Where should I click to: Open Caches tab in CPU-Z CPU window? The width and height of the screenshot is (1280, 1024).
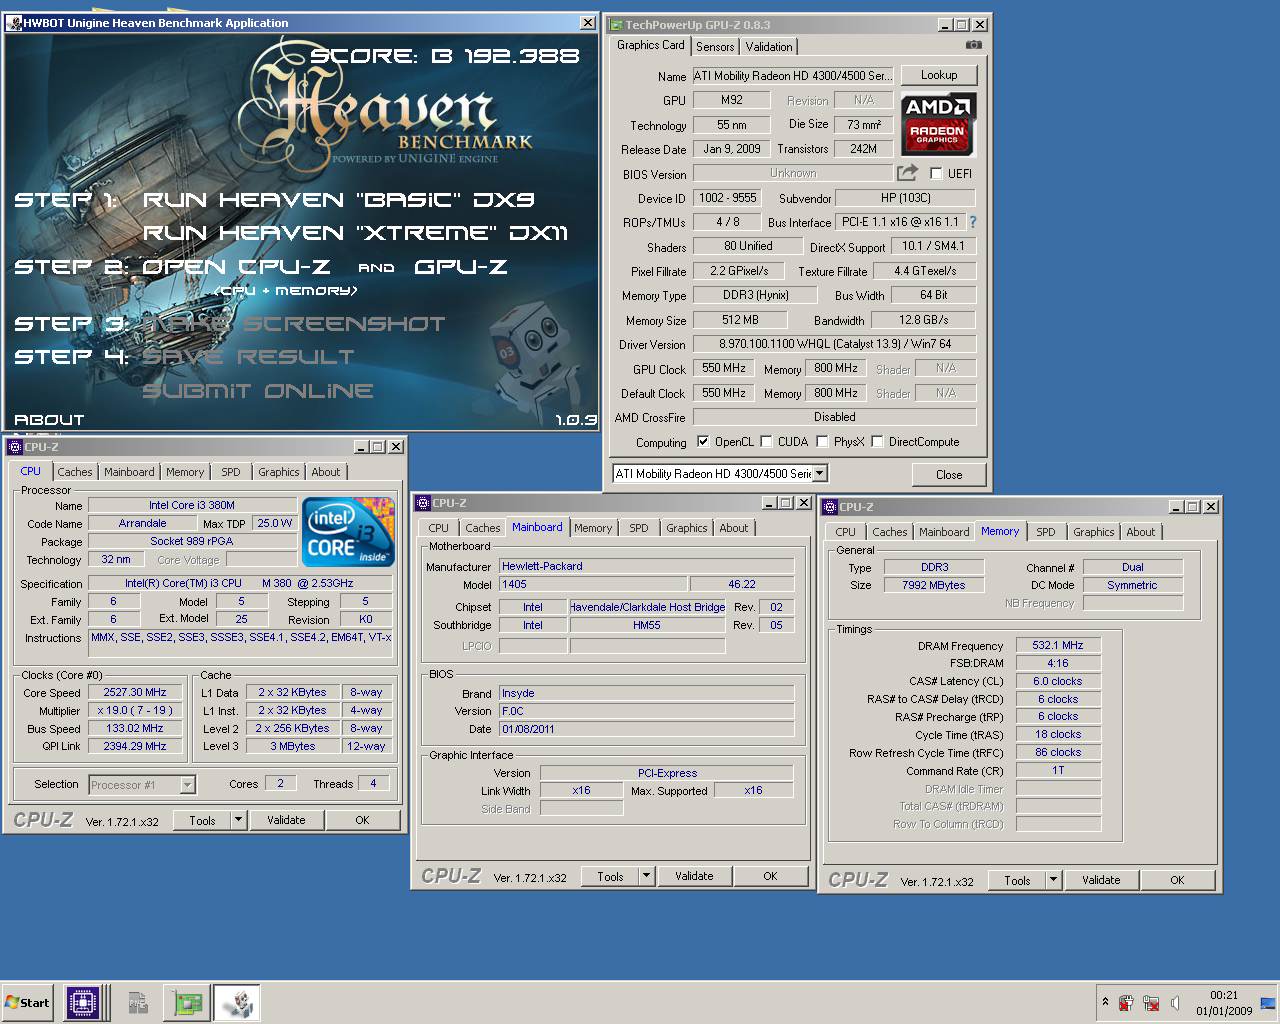tap(75, 472)
